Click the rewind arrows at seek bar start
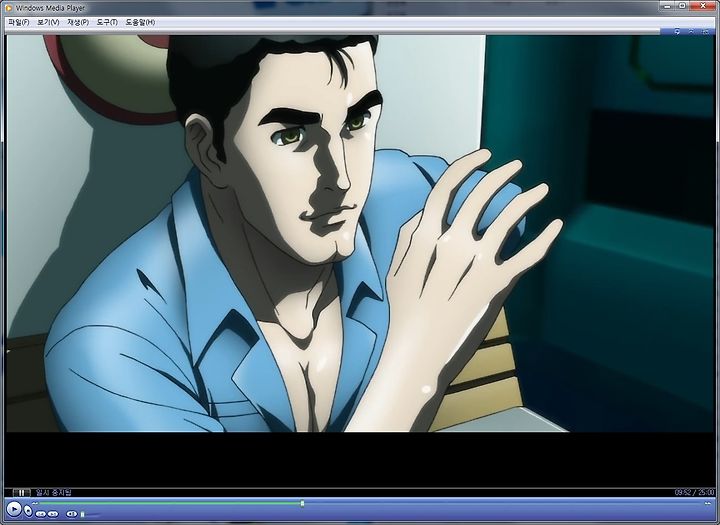The height and width of the screenshot is (525, 720). pos(35,503)
